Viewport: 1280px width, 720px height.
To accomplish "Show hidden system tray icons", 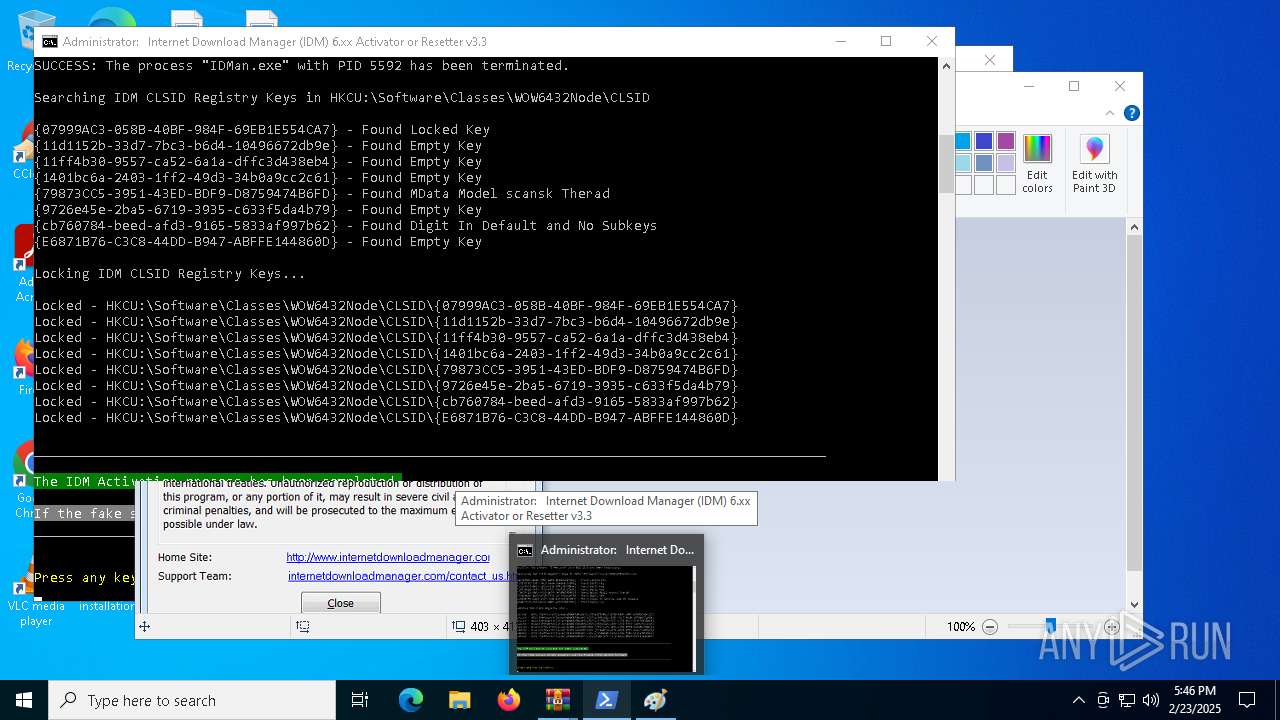I will point(1078,700).
